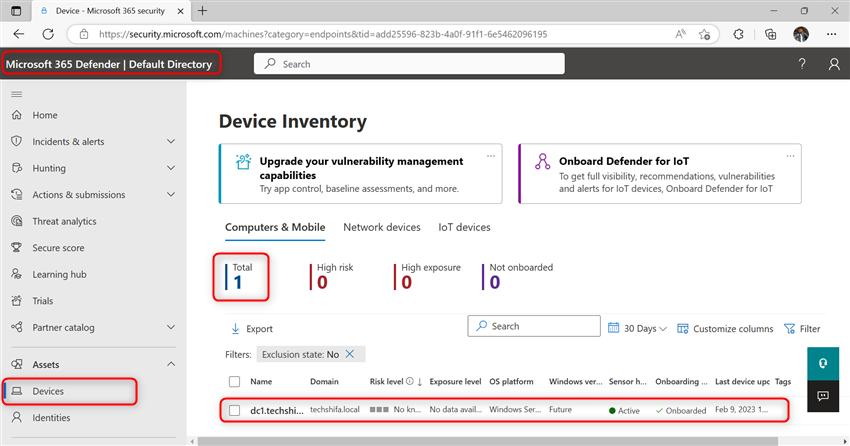850x446 pixels.
Task: Collapse navigation with the hamburger menu icon
Action: click(17, 94)
